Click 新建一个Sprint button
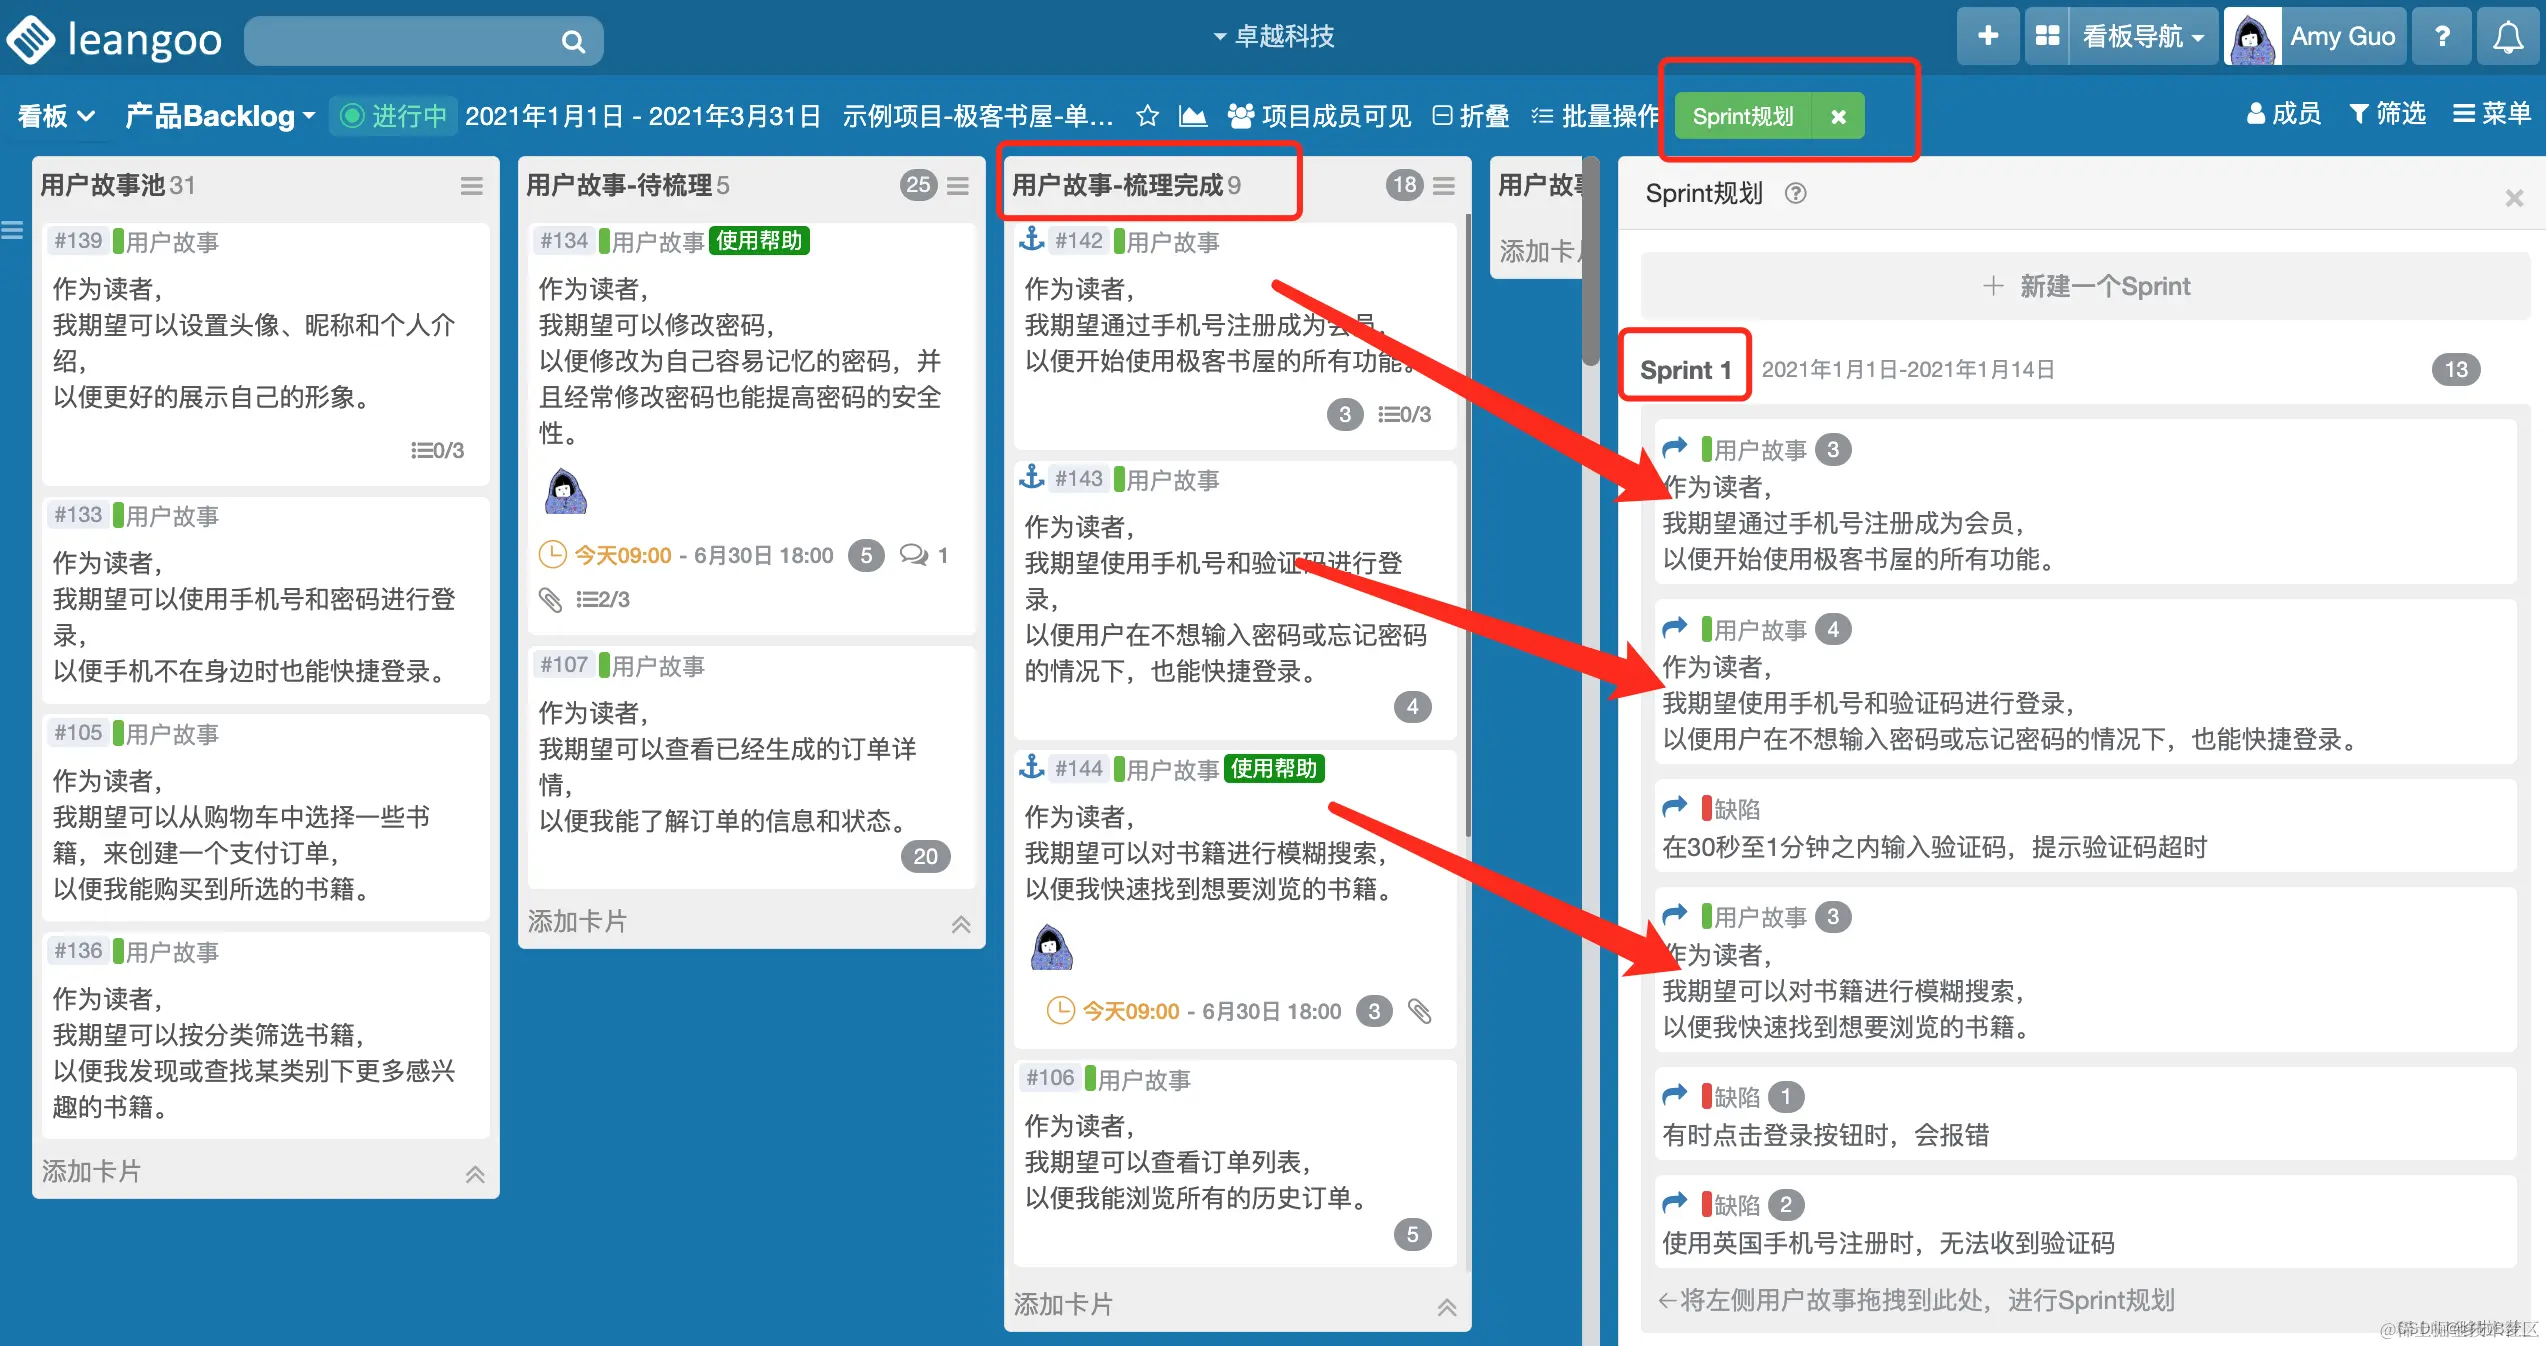Viewport: 2546px width, 1346px height. pyautogui.click(x=2085, y=286)
